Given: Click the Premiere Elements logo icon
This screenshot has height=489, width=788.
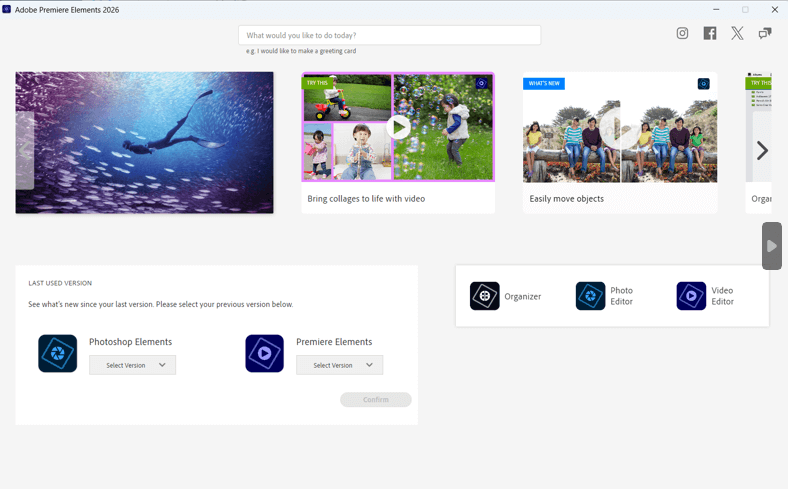Looking at the screenshot, I should 264,353.
